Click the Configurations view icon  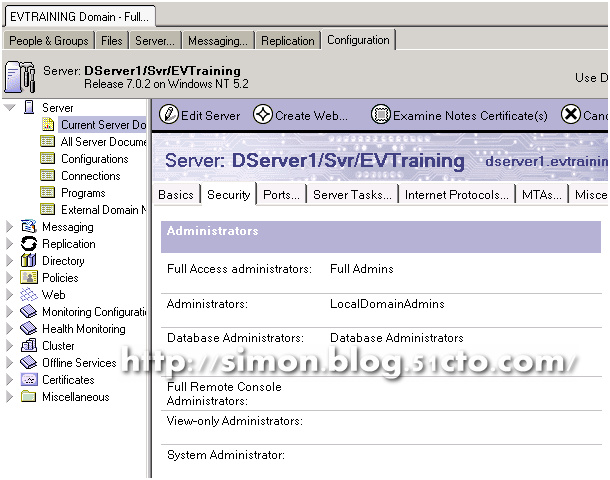click(x=47, y=158)
